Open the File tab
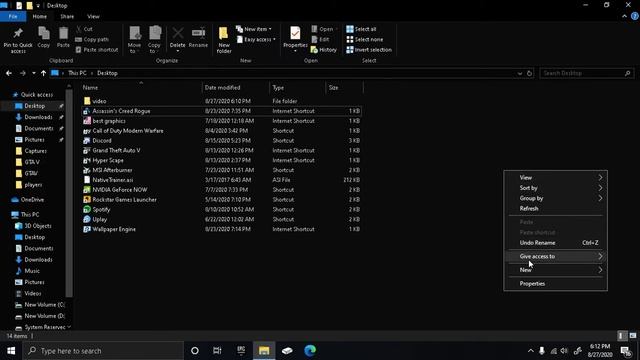 13,16
